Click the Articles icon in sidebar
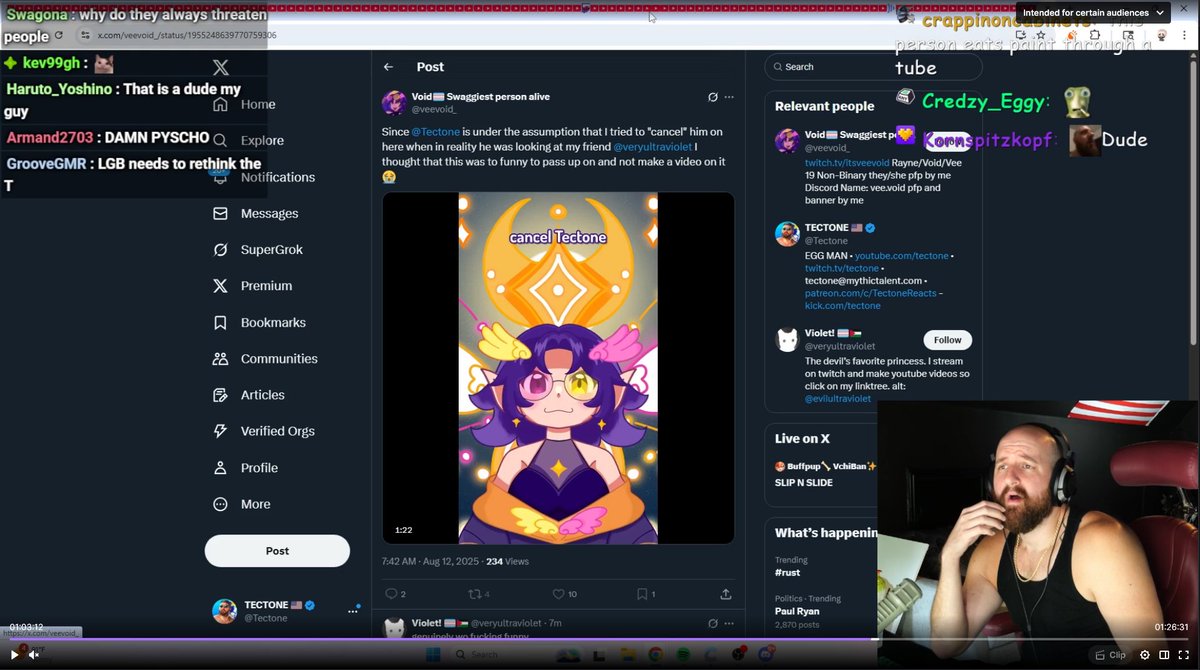 (221, 395)
